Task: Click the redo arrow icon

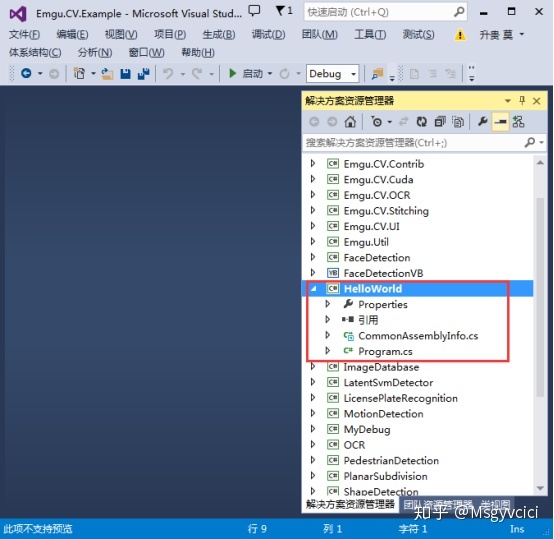Action: 198,73
